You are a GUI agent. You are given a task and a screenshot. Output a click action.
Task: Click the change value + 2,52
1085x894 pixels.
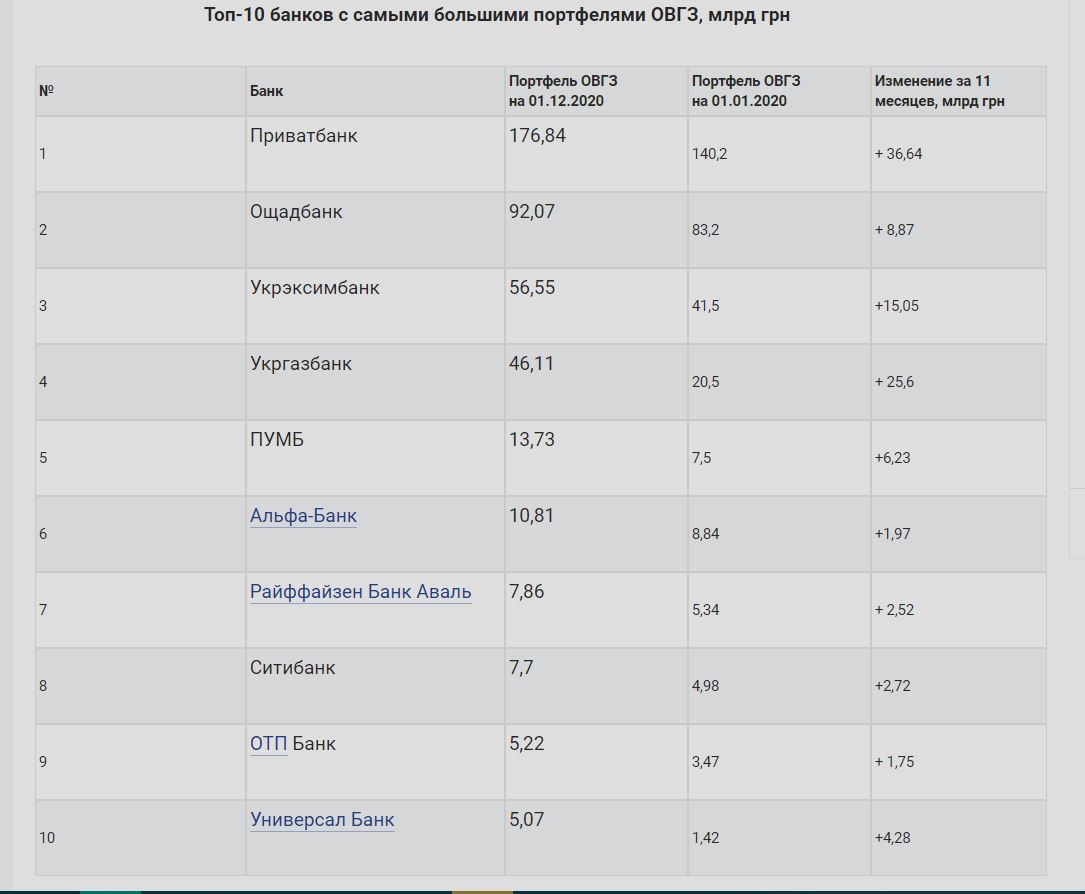coord(894,610)
